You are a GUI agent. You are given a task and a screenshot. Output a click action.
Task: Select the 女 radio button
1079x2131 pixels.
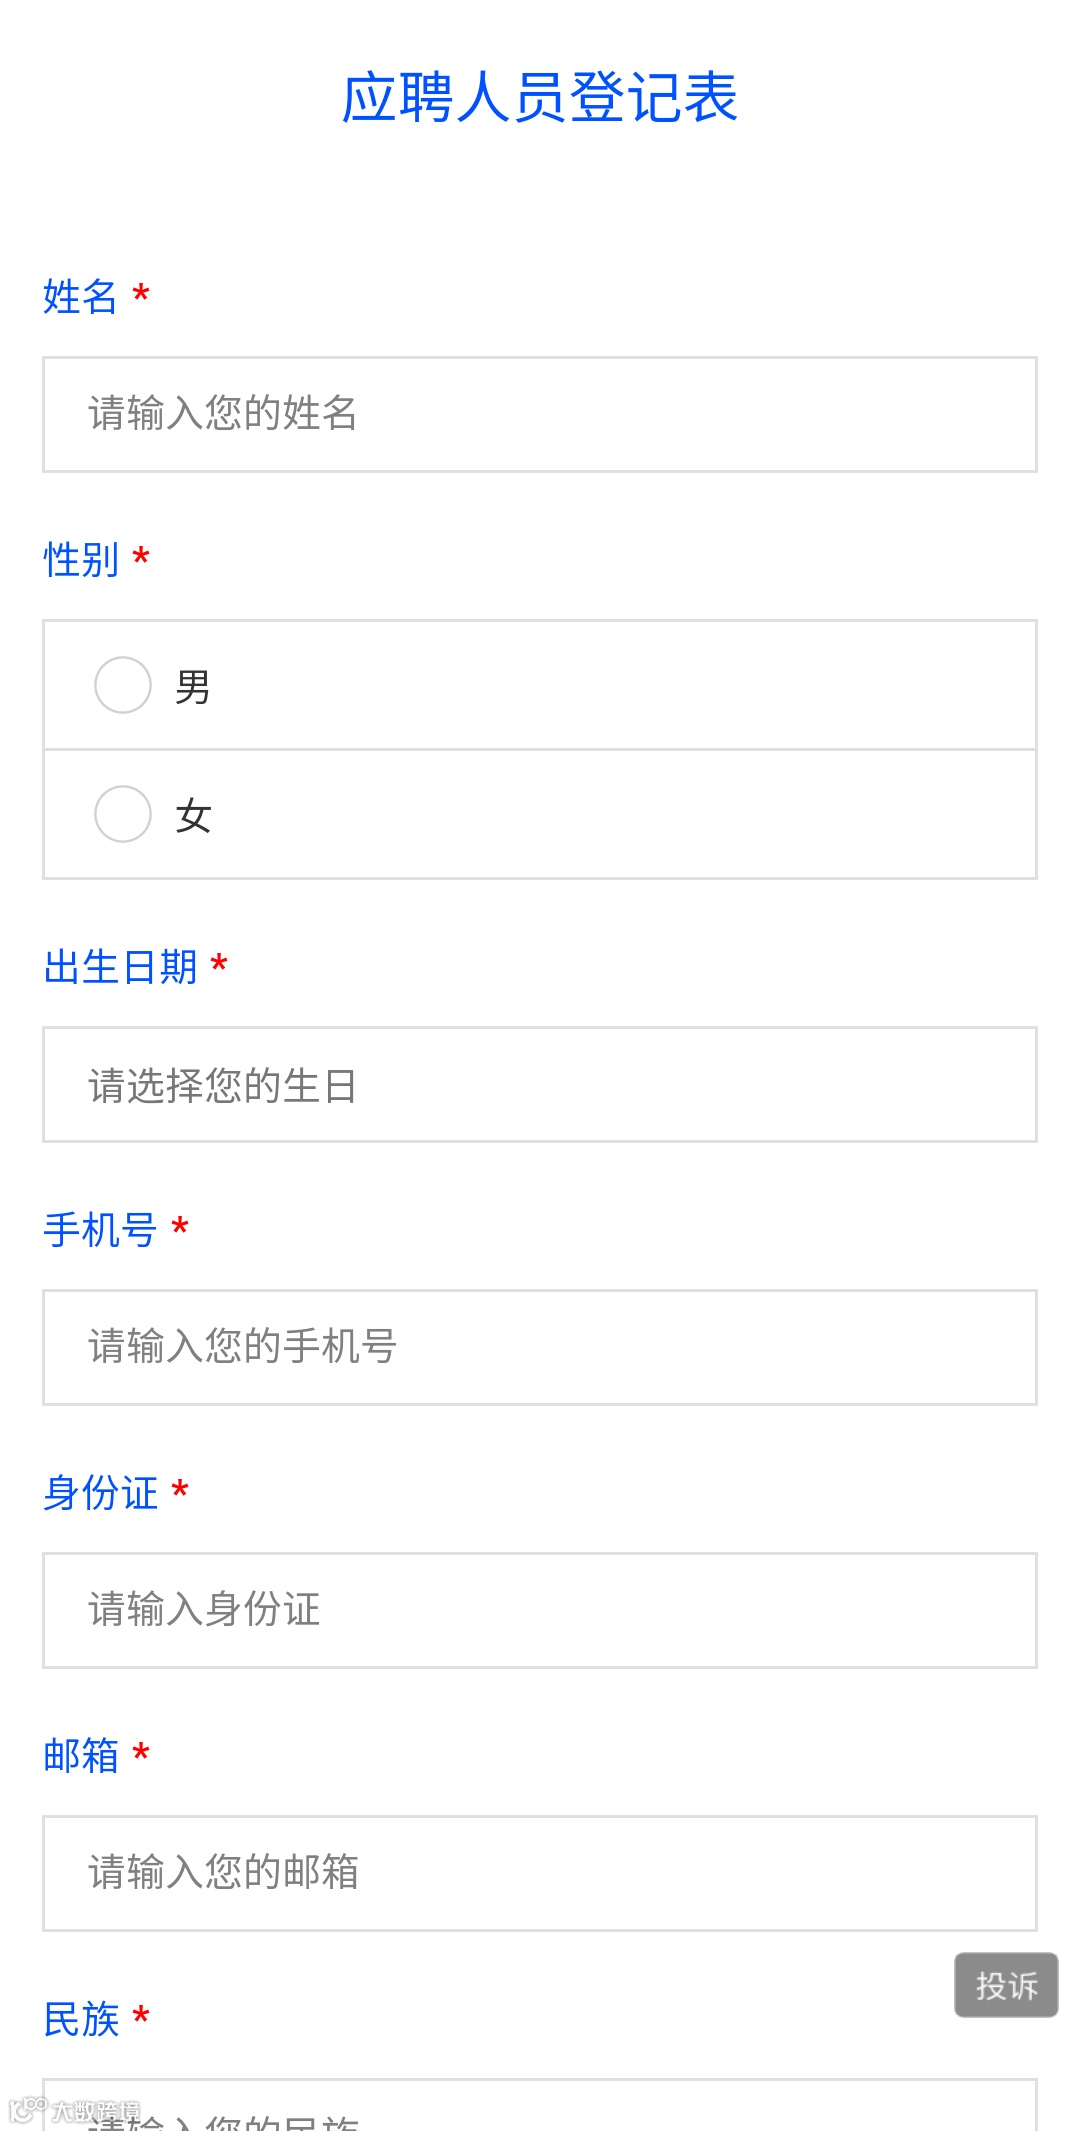[x=123, y=814]
